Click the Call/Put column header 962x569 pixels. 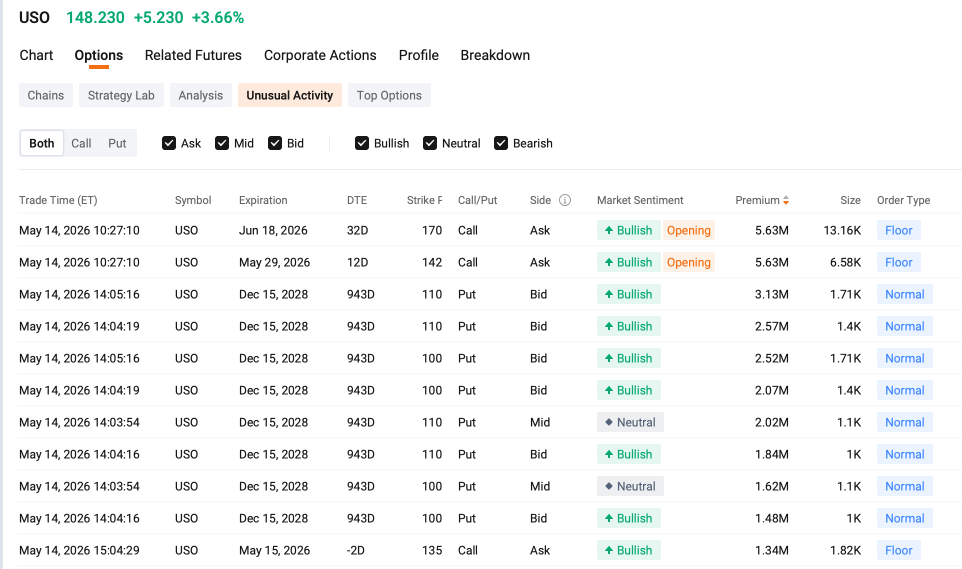coord(477,200)
